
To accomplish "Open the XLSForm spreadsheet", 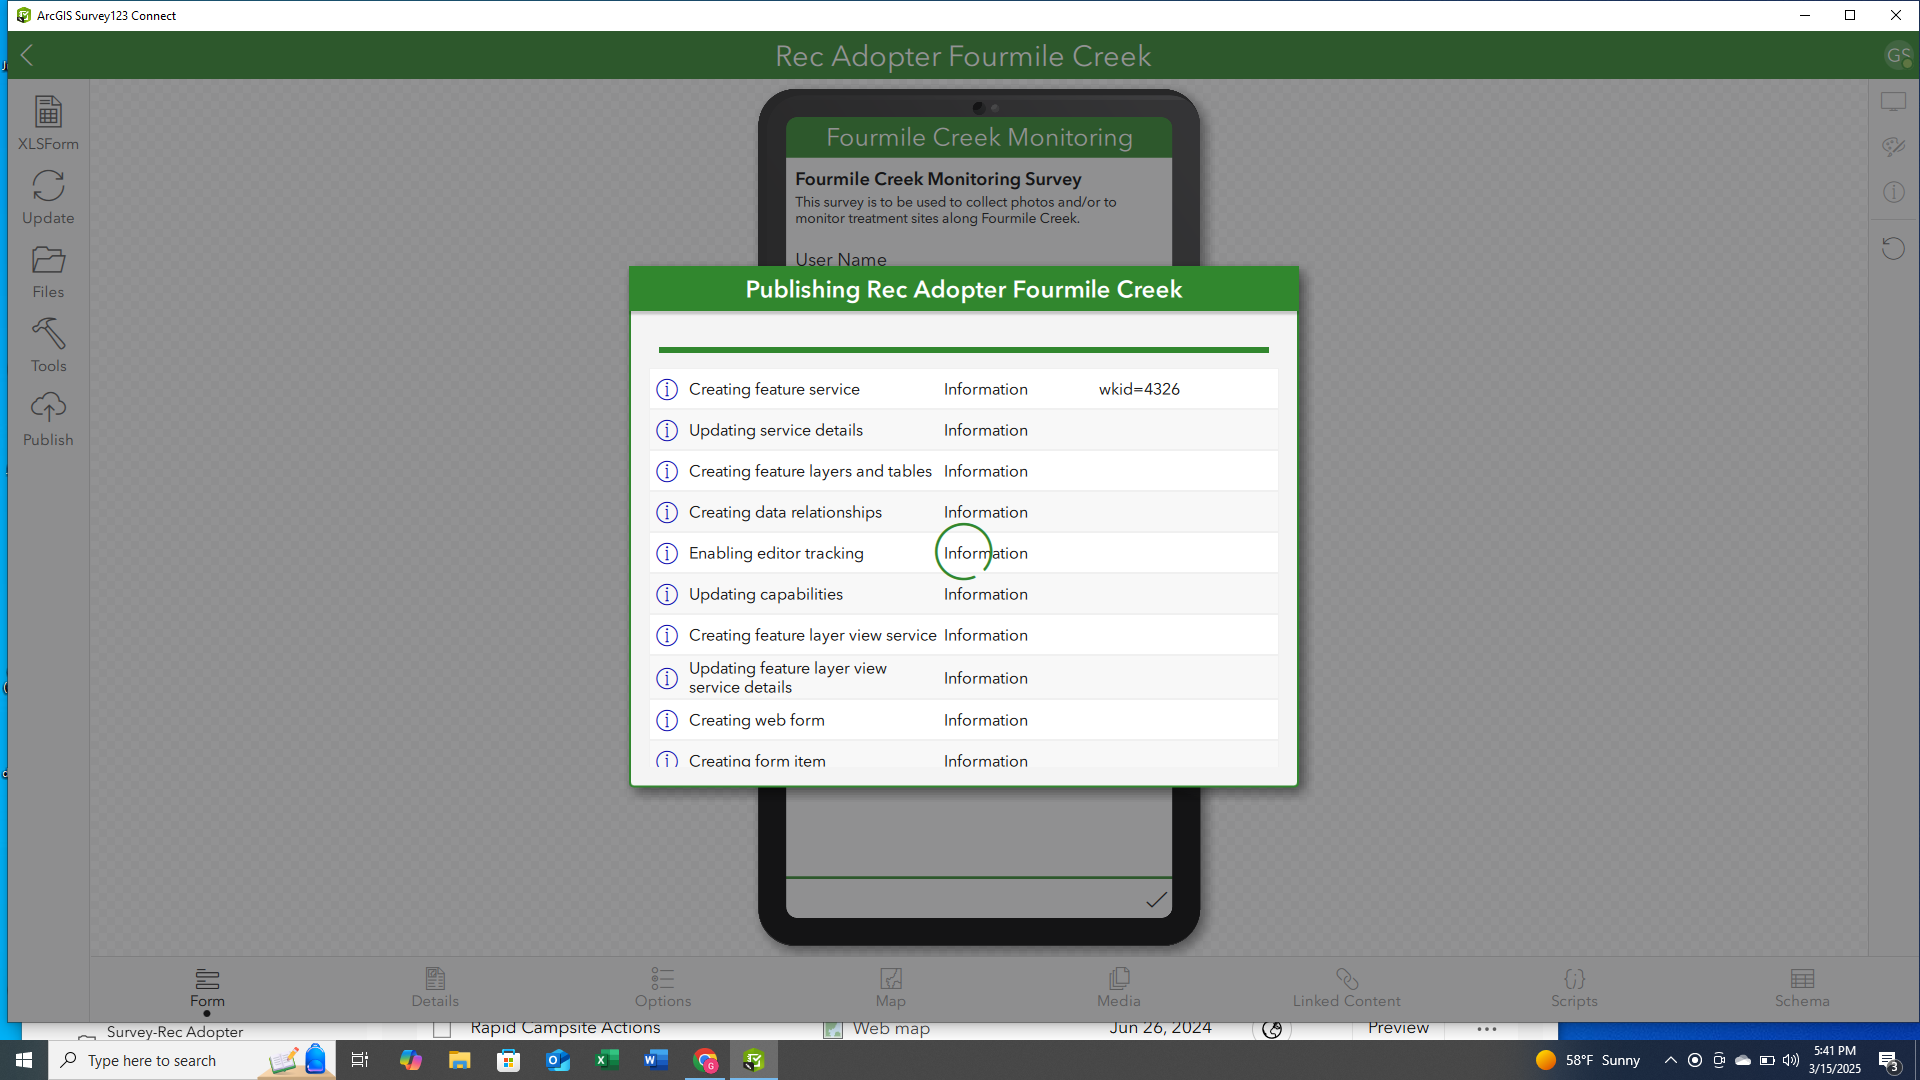I will tap(48, 123).
